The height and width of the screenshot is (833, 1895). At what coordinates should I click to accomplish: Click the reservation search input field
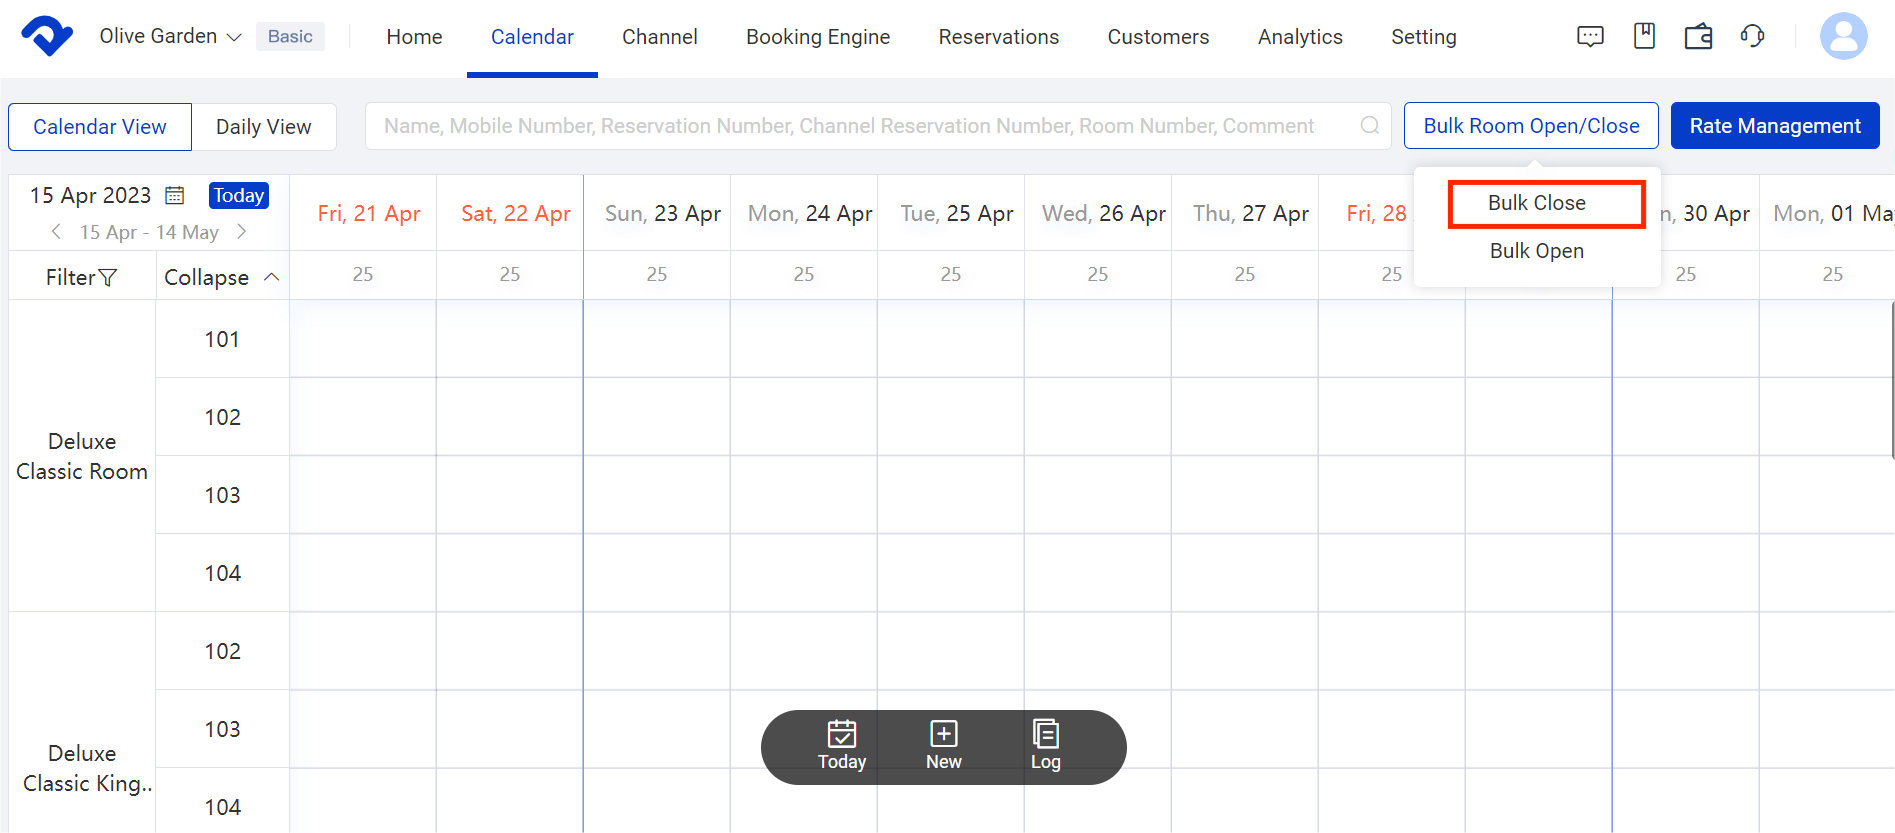tap(850, 126)
